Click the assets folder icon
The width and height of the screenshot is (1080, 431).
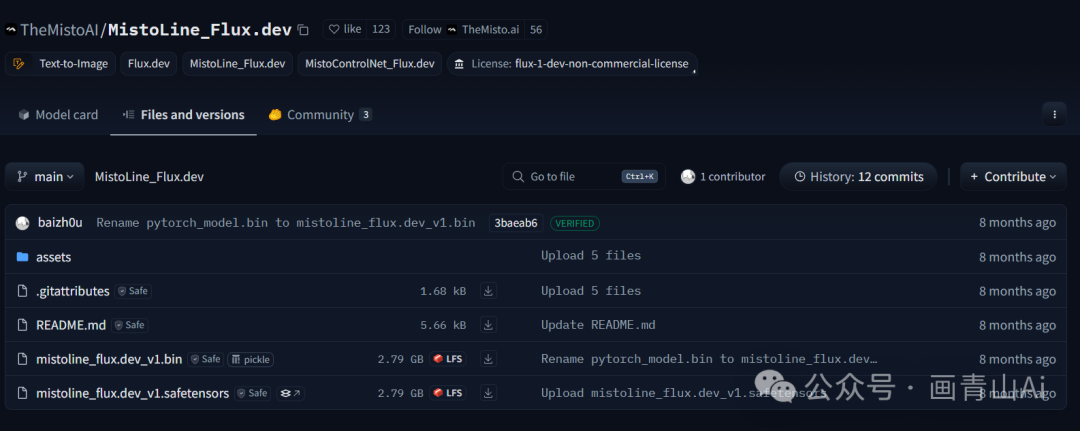(x=23, y=257)
